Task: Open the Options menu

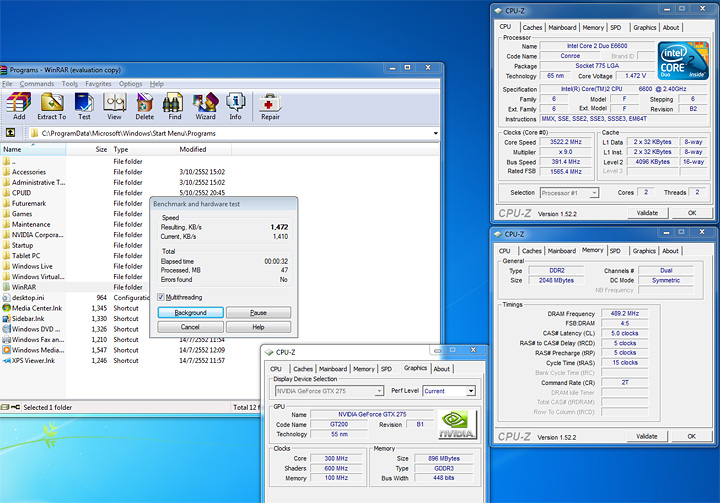Action: tap(130, 84)
